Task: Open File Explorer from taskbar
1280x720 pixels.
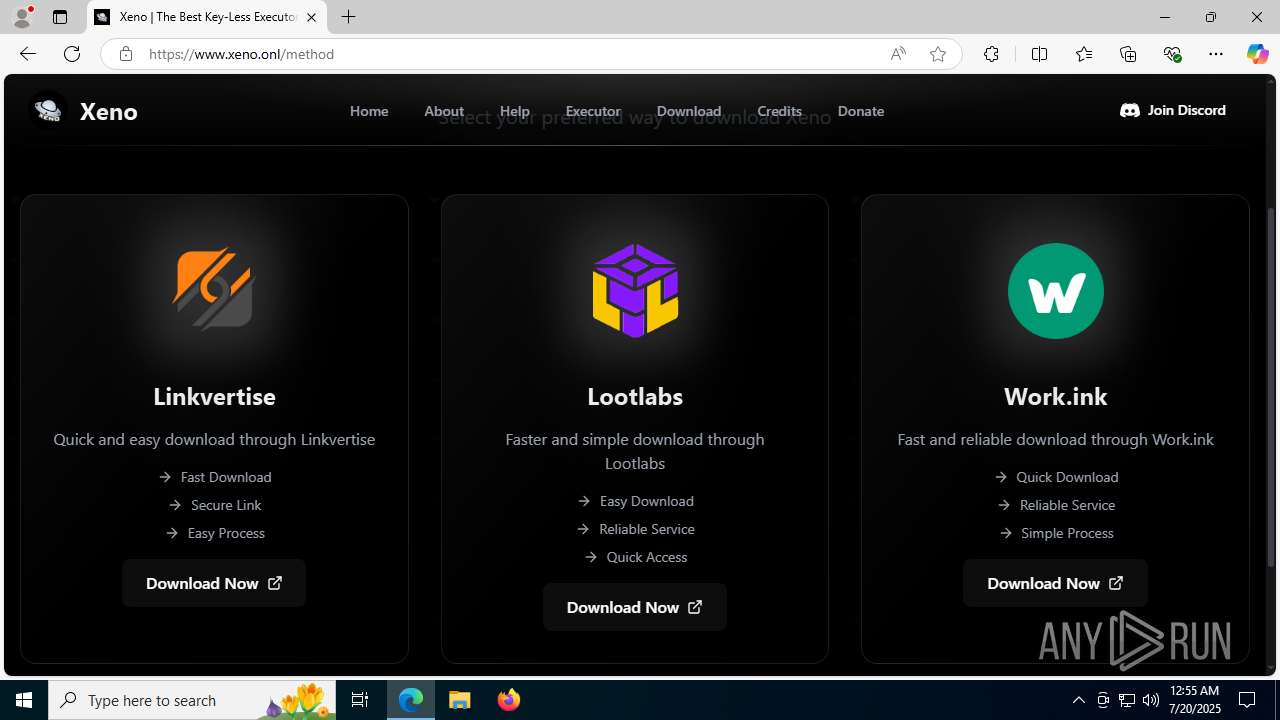Action: pos(460,700)
